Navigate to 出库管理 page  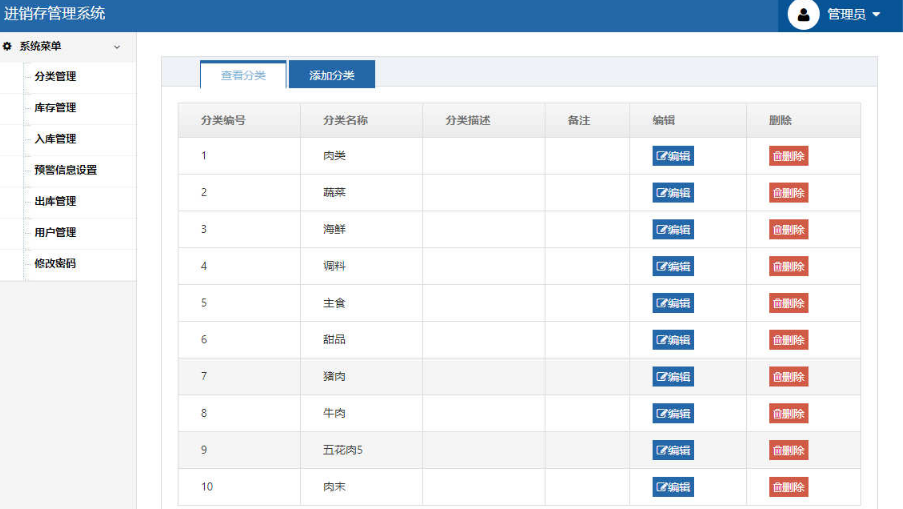pos(55,201)
